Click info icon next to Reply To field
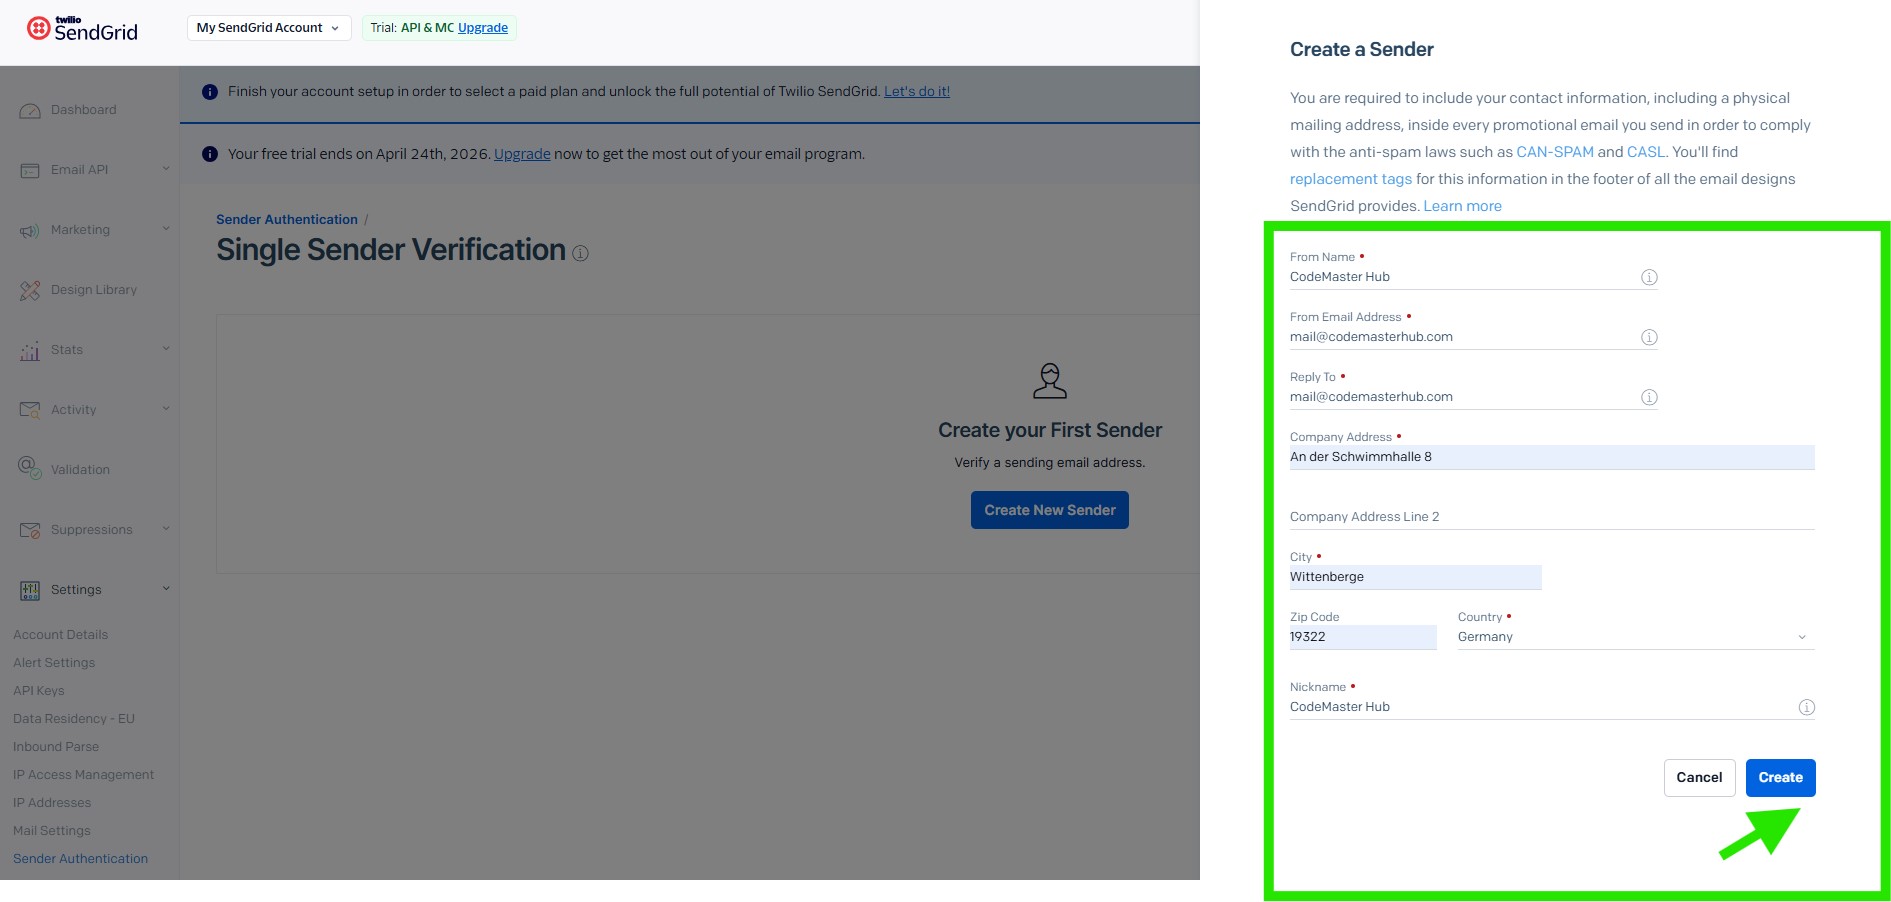 [1649, 397]
